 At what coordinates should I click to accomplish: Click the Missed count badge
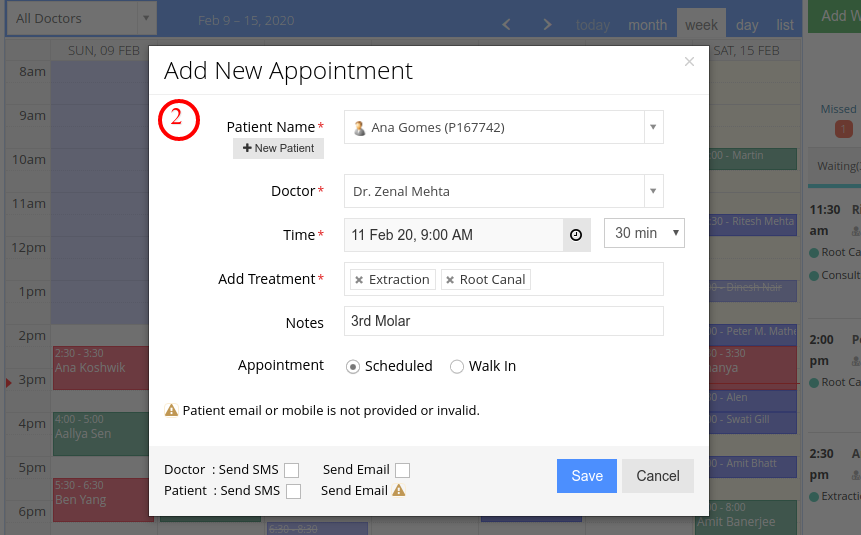pos(843,129)
